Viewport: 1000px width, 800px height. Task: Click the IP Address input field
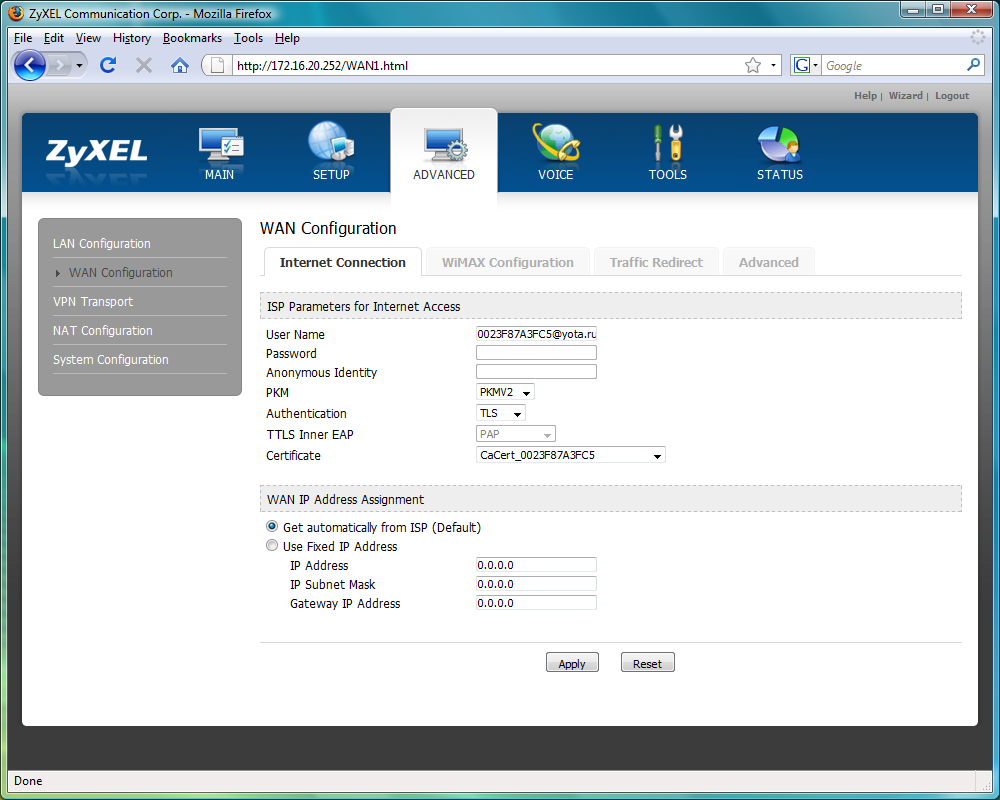tap(536, 565)
